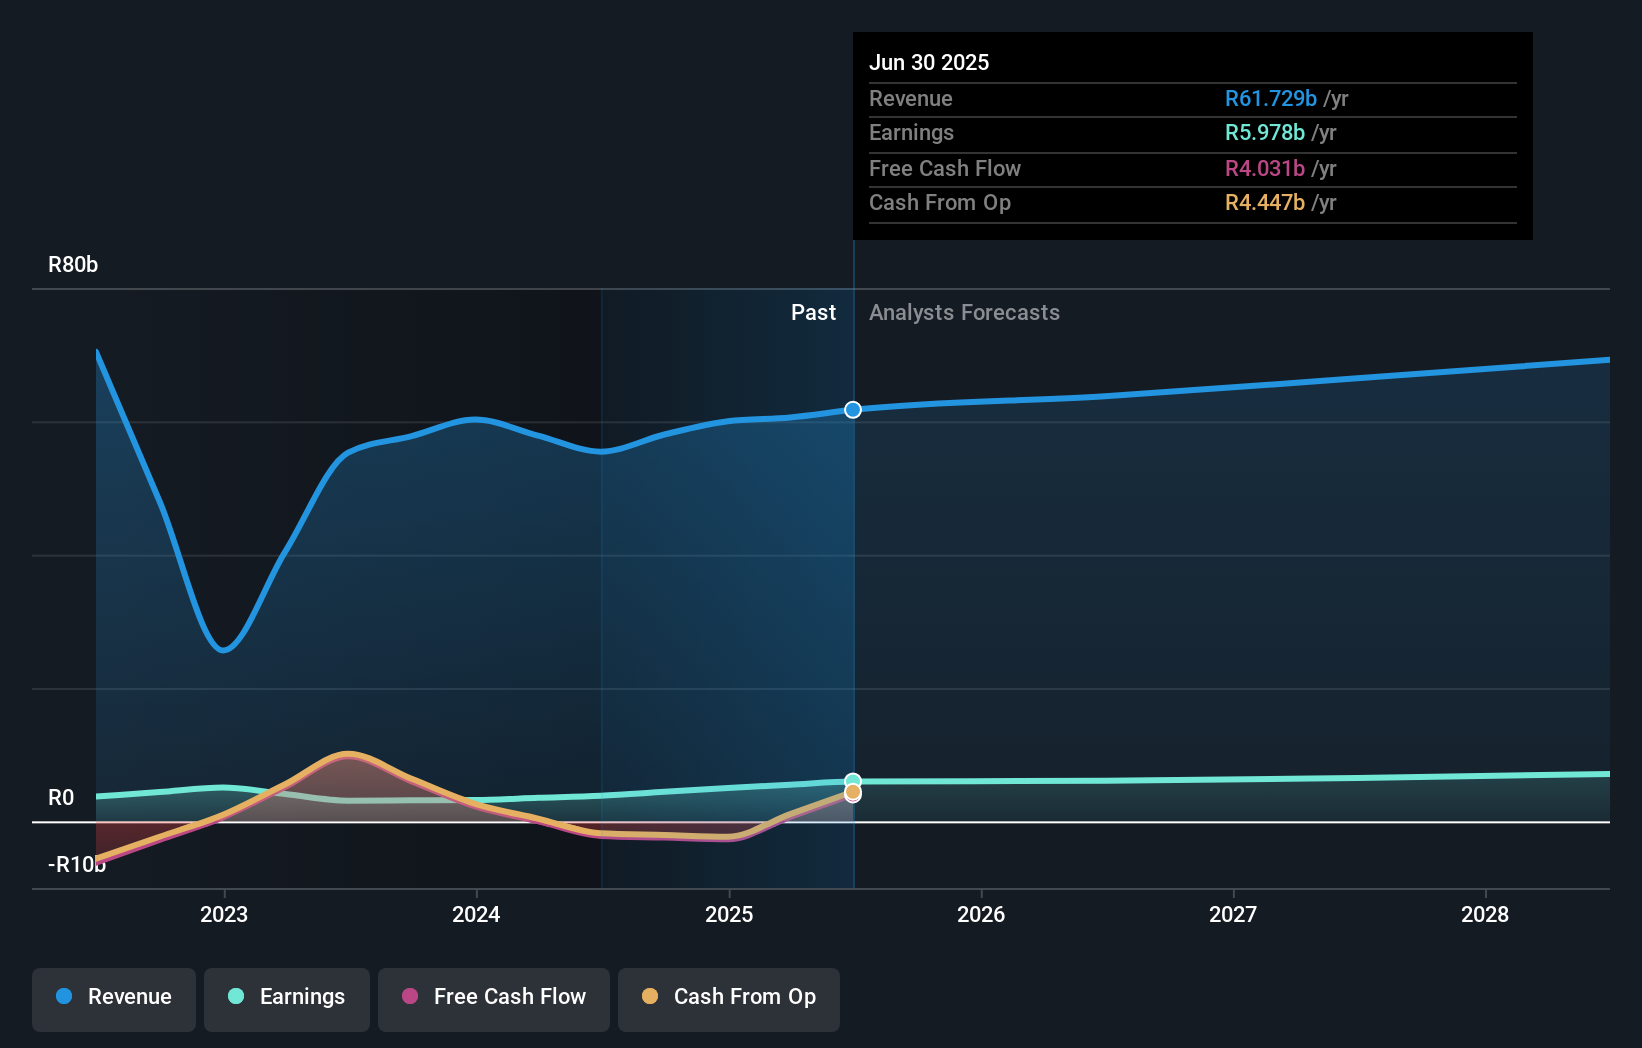
Task: Expand the Free Cash Flow tooltip row
Action: [1192, 168]
